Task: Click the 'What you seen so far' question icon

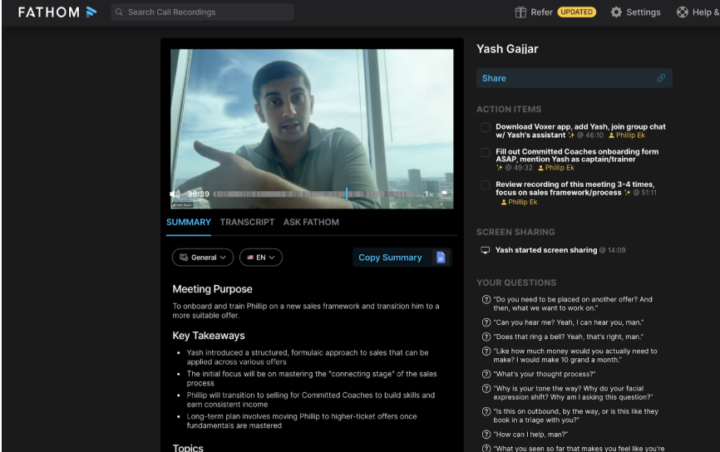Action: pos(486,448)
